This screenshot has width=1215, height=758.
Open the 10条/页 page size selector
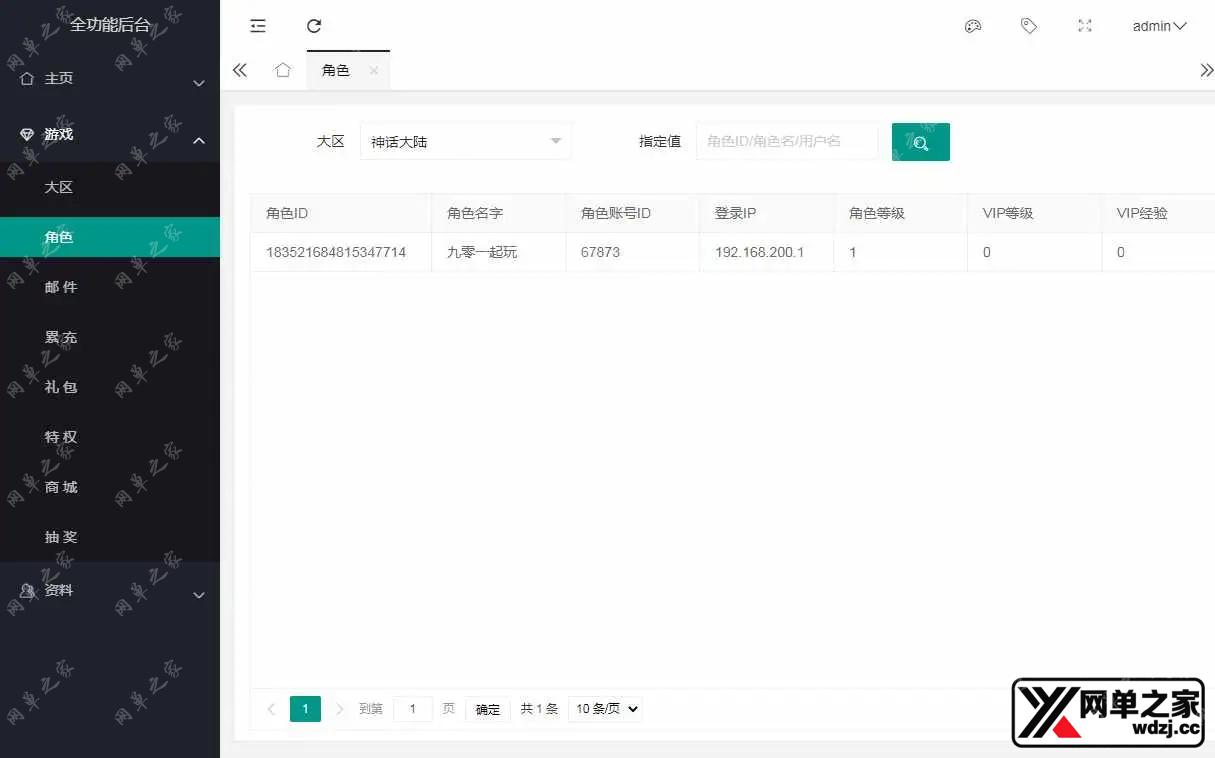click(x=604, y=708)
